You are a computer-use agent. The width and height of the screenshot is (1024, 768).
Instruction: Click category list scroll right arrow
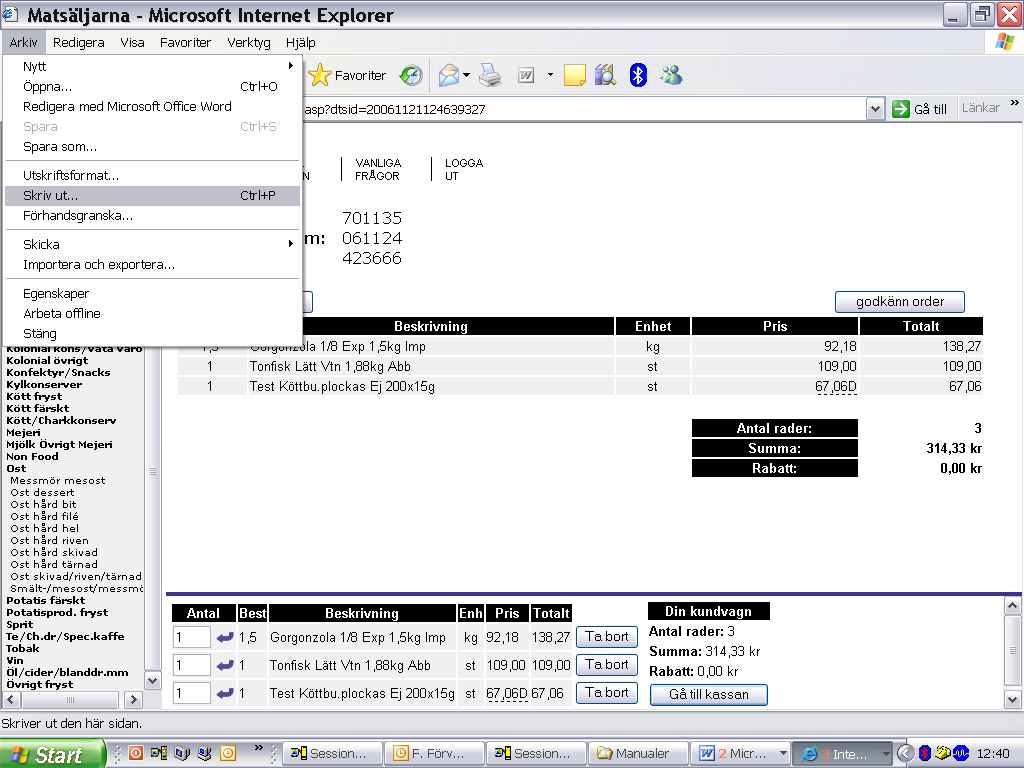click(x=133, y=699)
